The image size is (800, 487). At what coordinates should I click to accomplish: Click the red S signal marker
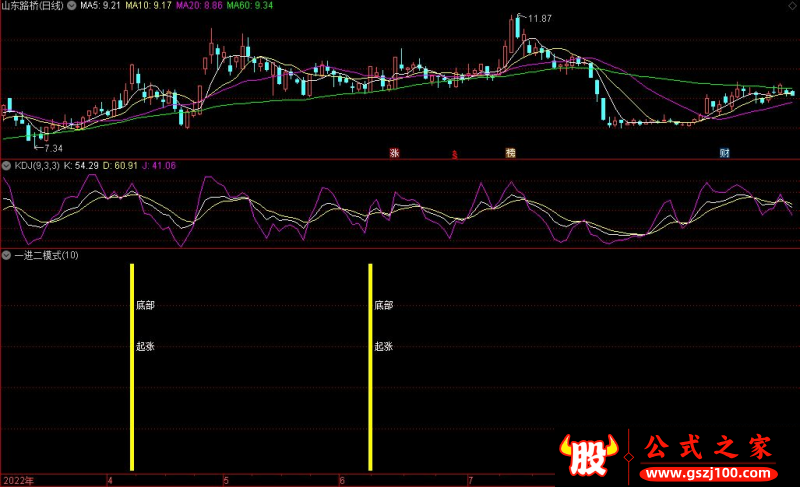[x=455, y=155]
